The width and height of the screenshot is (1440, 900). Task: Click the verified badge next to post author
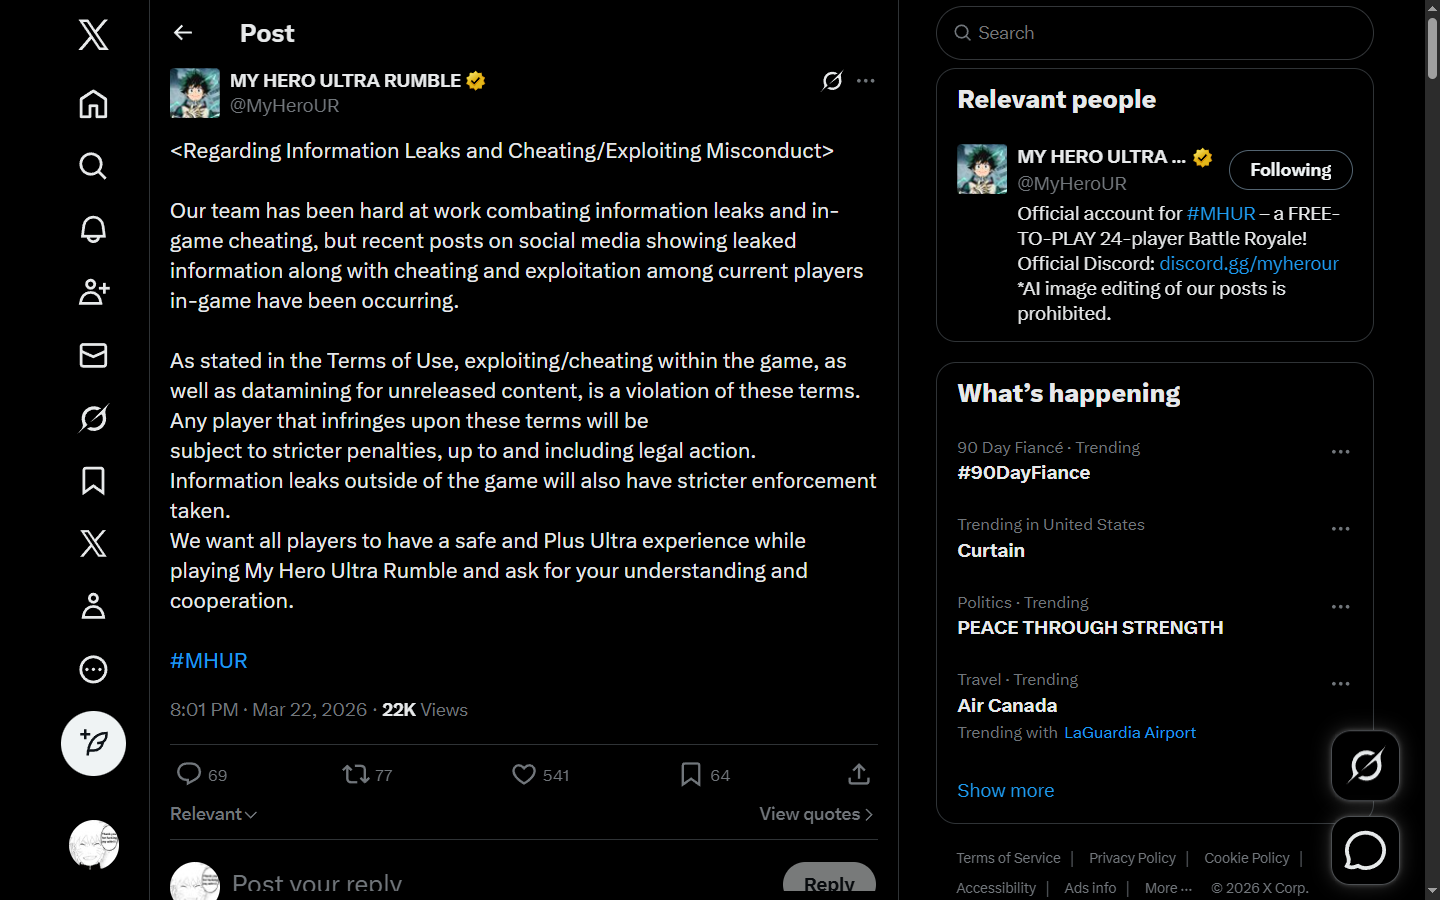point(476,81)
